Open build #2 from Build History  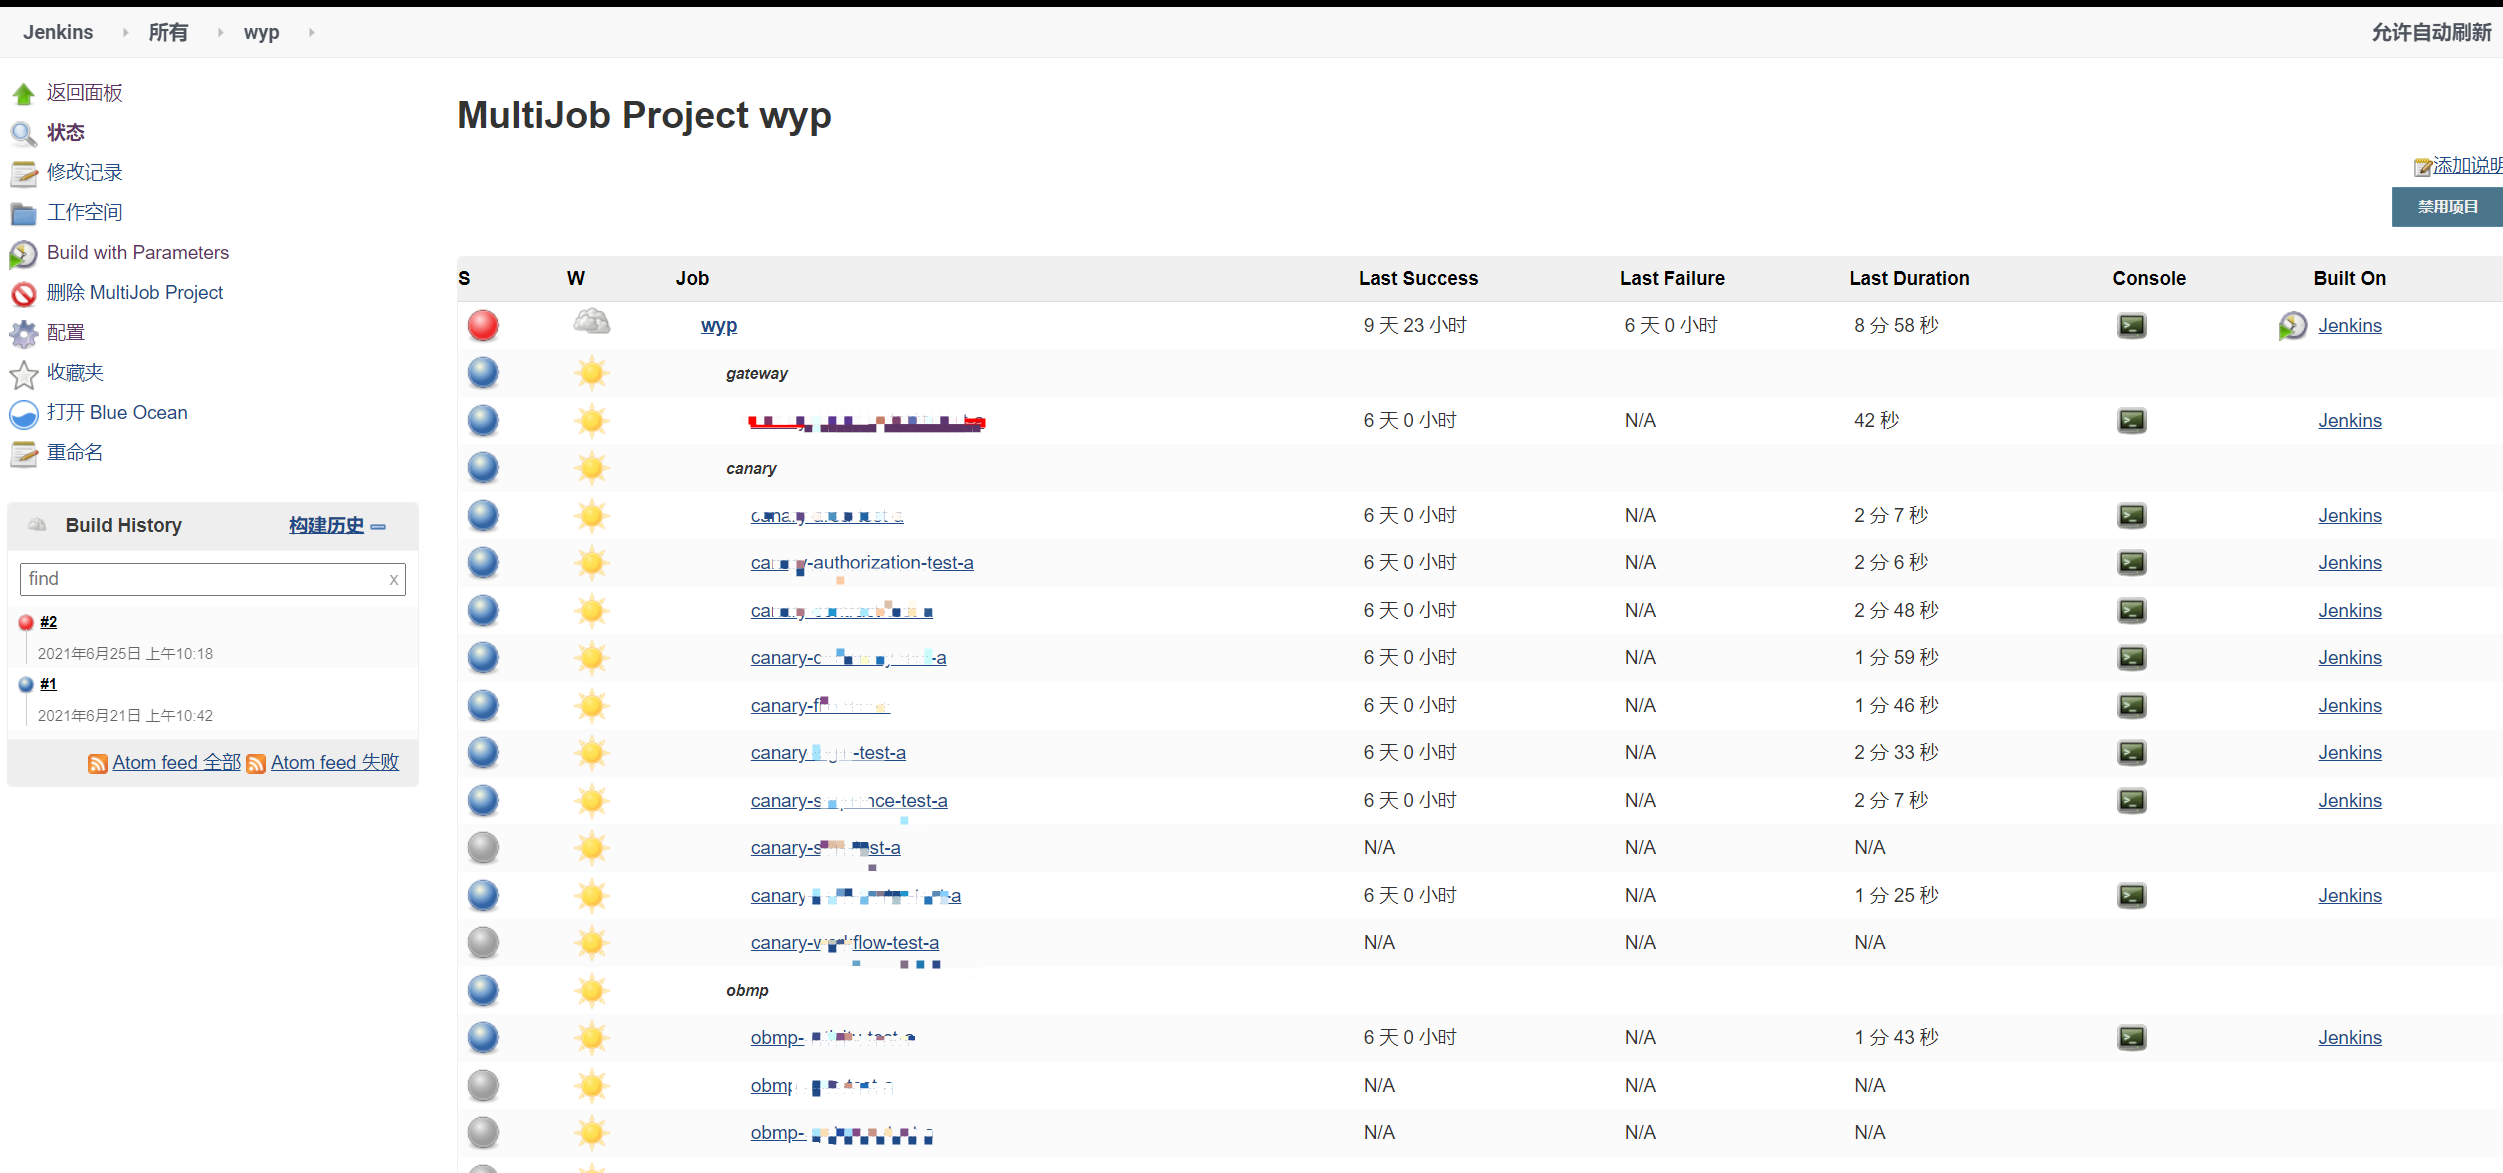(x=49, y=622)
